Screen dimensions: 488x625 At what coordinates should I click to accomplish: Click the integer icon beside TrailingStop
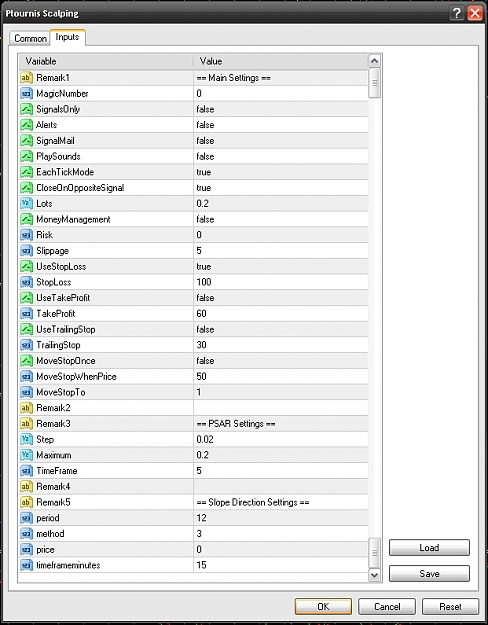pyautogui.click(x=26, y=345)
